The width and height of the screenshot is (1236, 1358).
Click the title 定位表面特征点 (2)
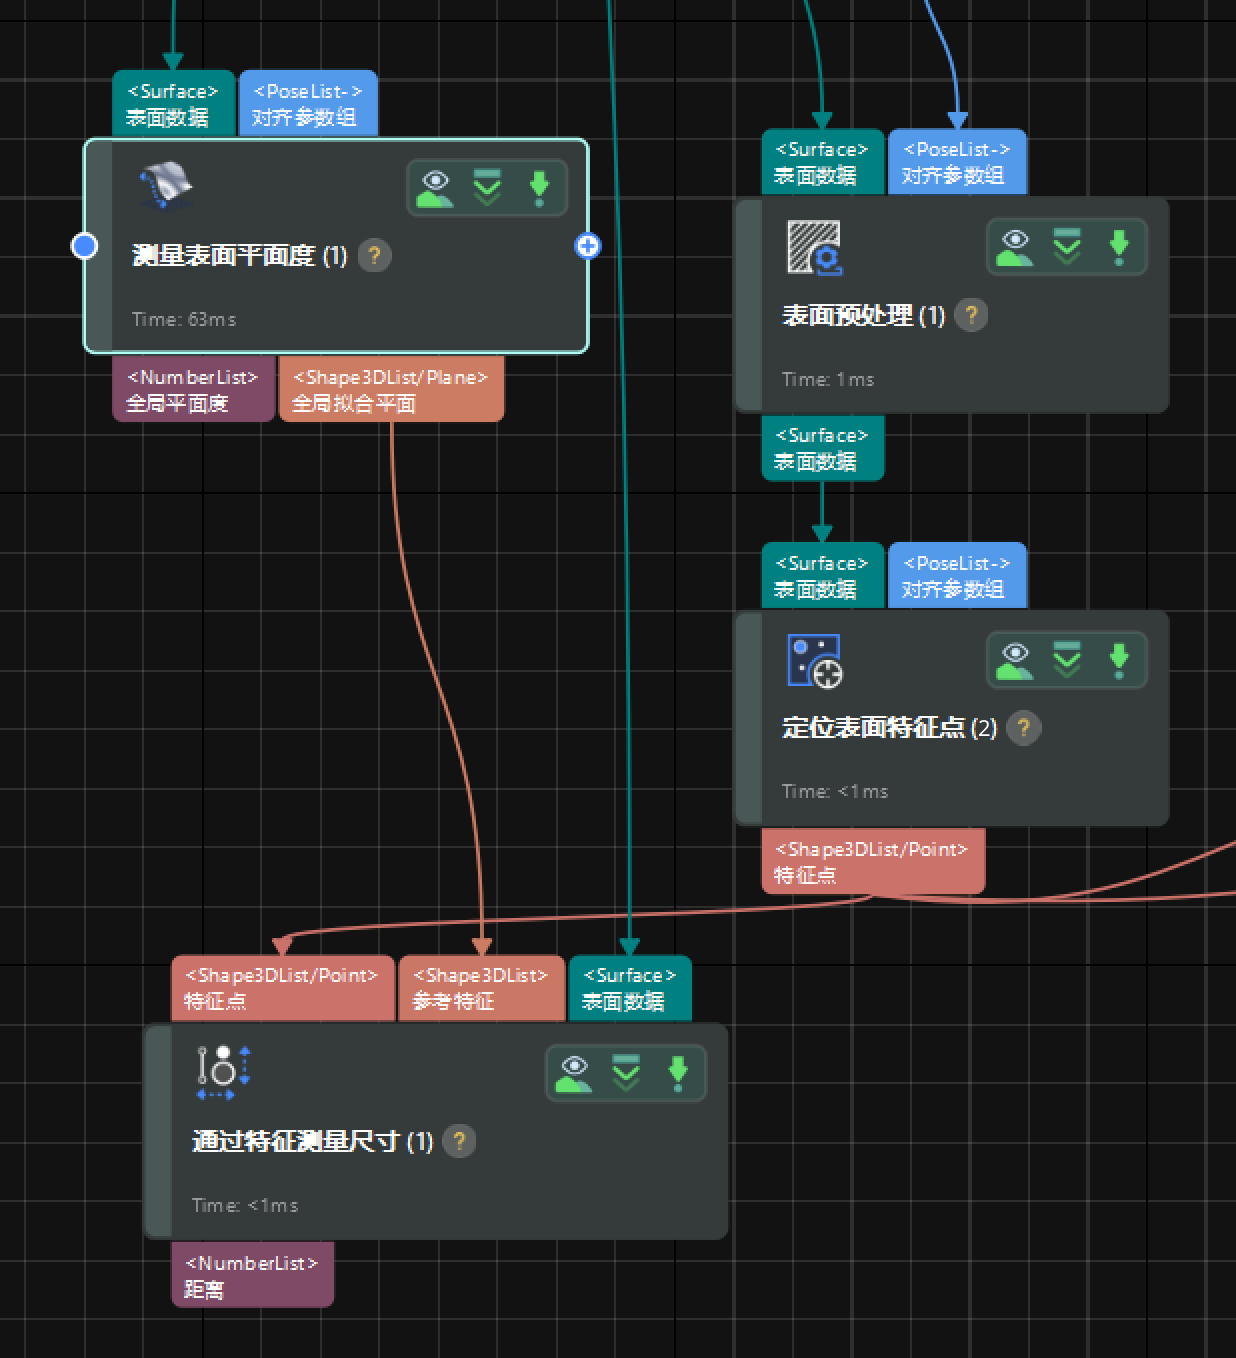(889, 727)
